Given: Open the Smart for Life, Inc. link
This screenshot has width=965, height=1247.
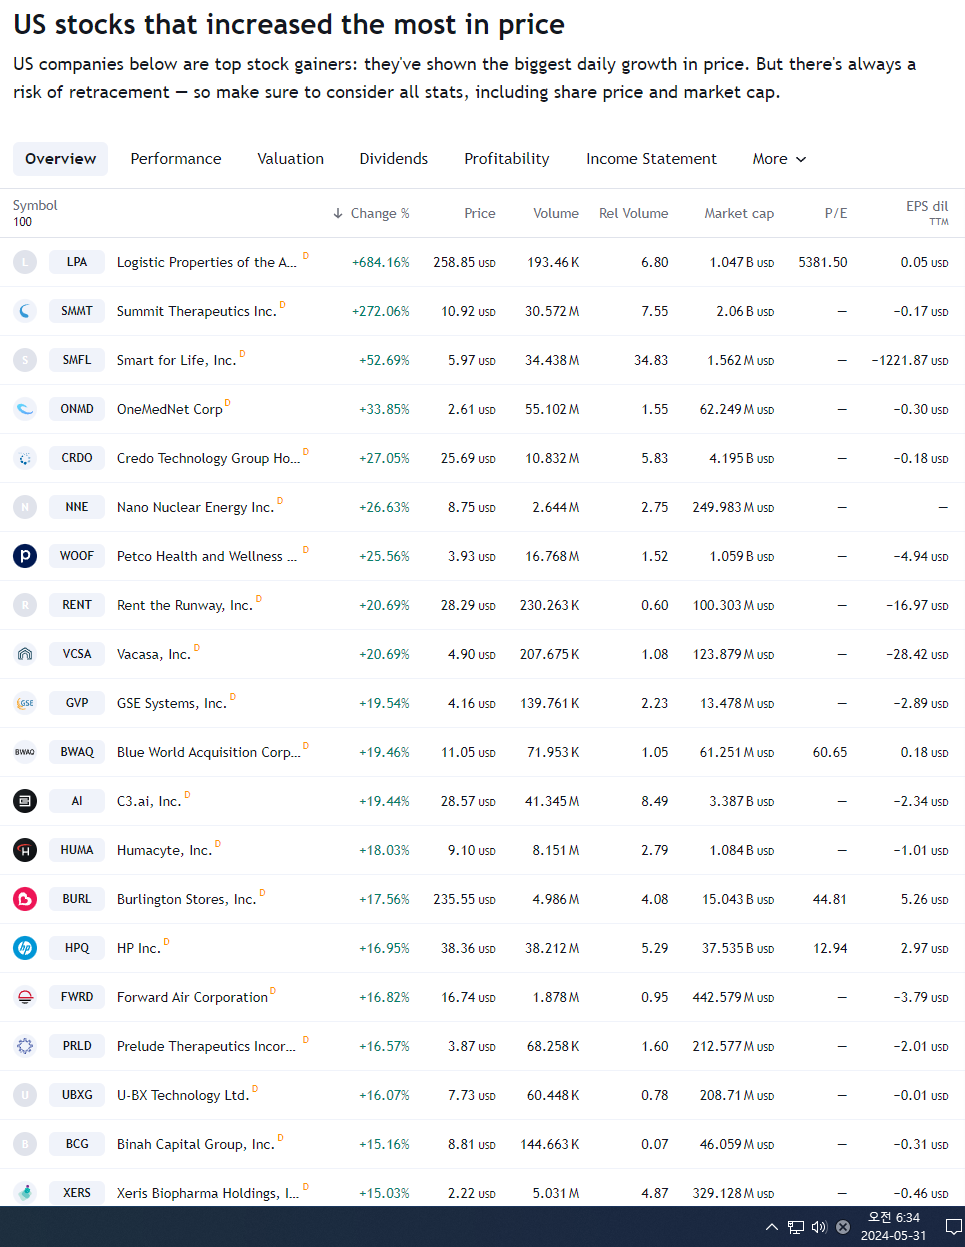Looking at the screenshot, I should (176, 360).
